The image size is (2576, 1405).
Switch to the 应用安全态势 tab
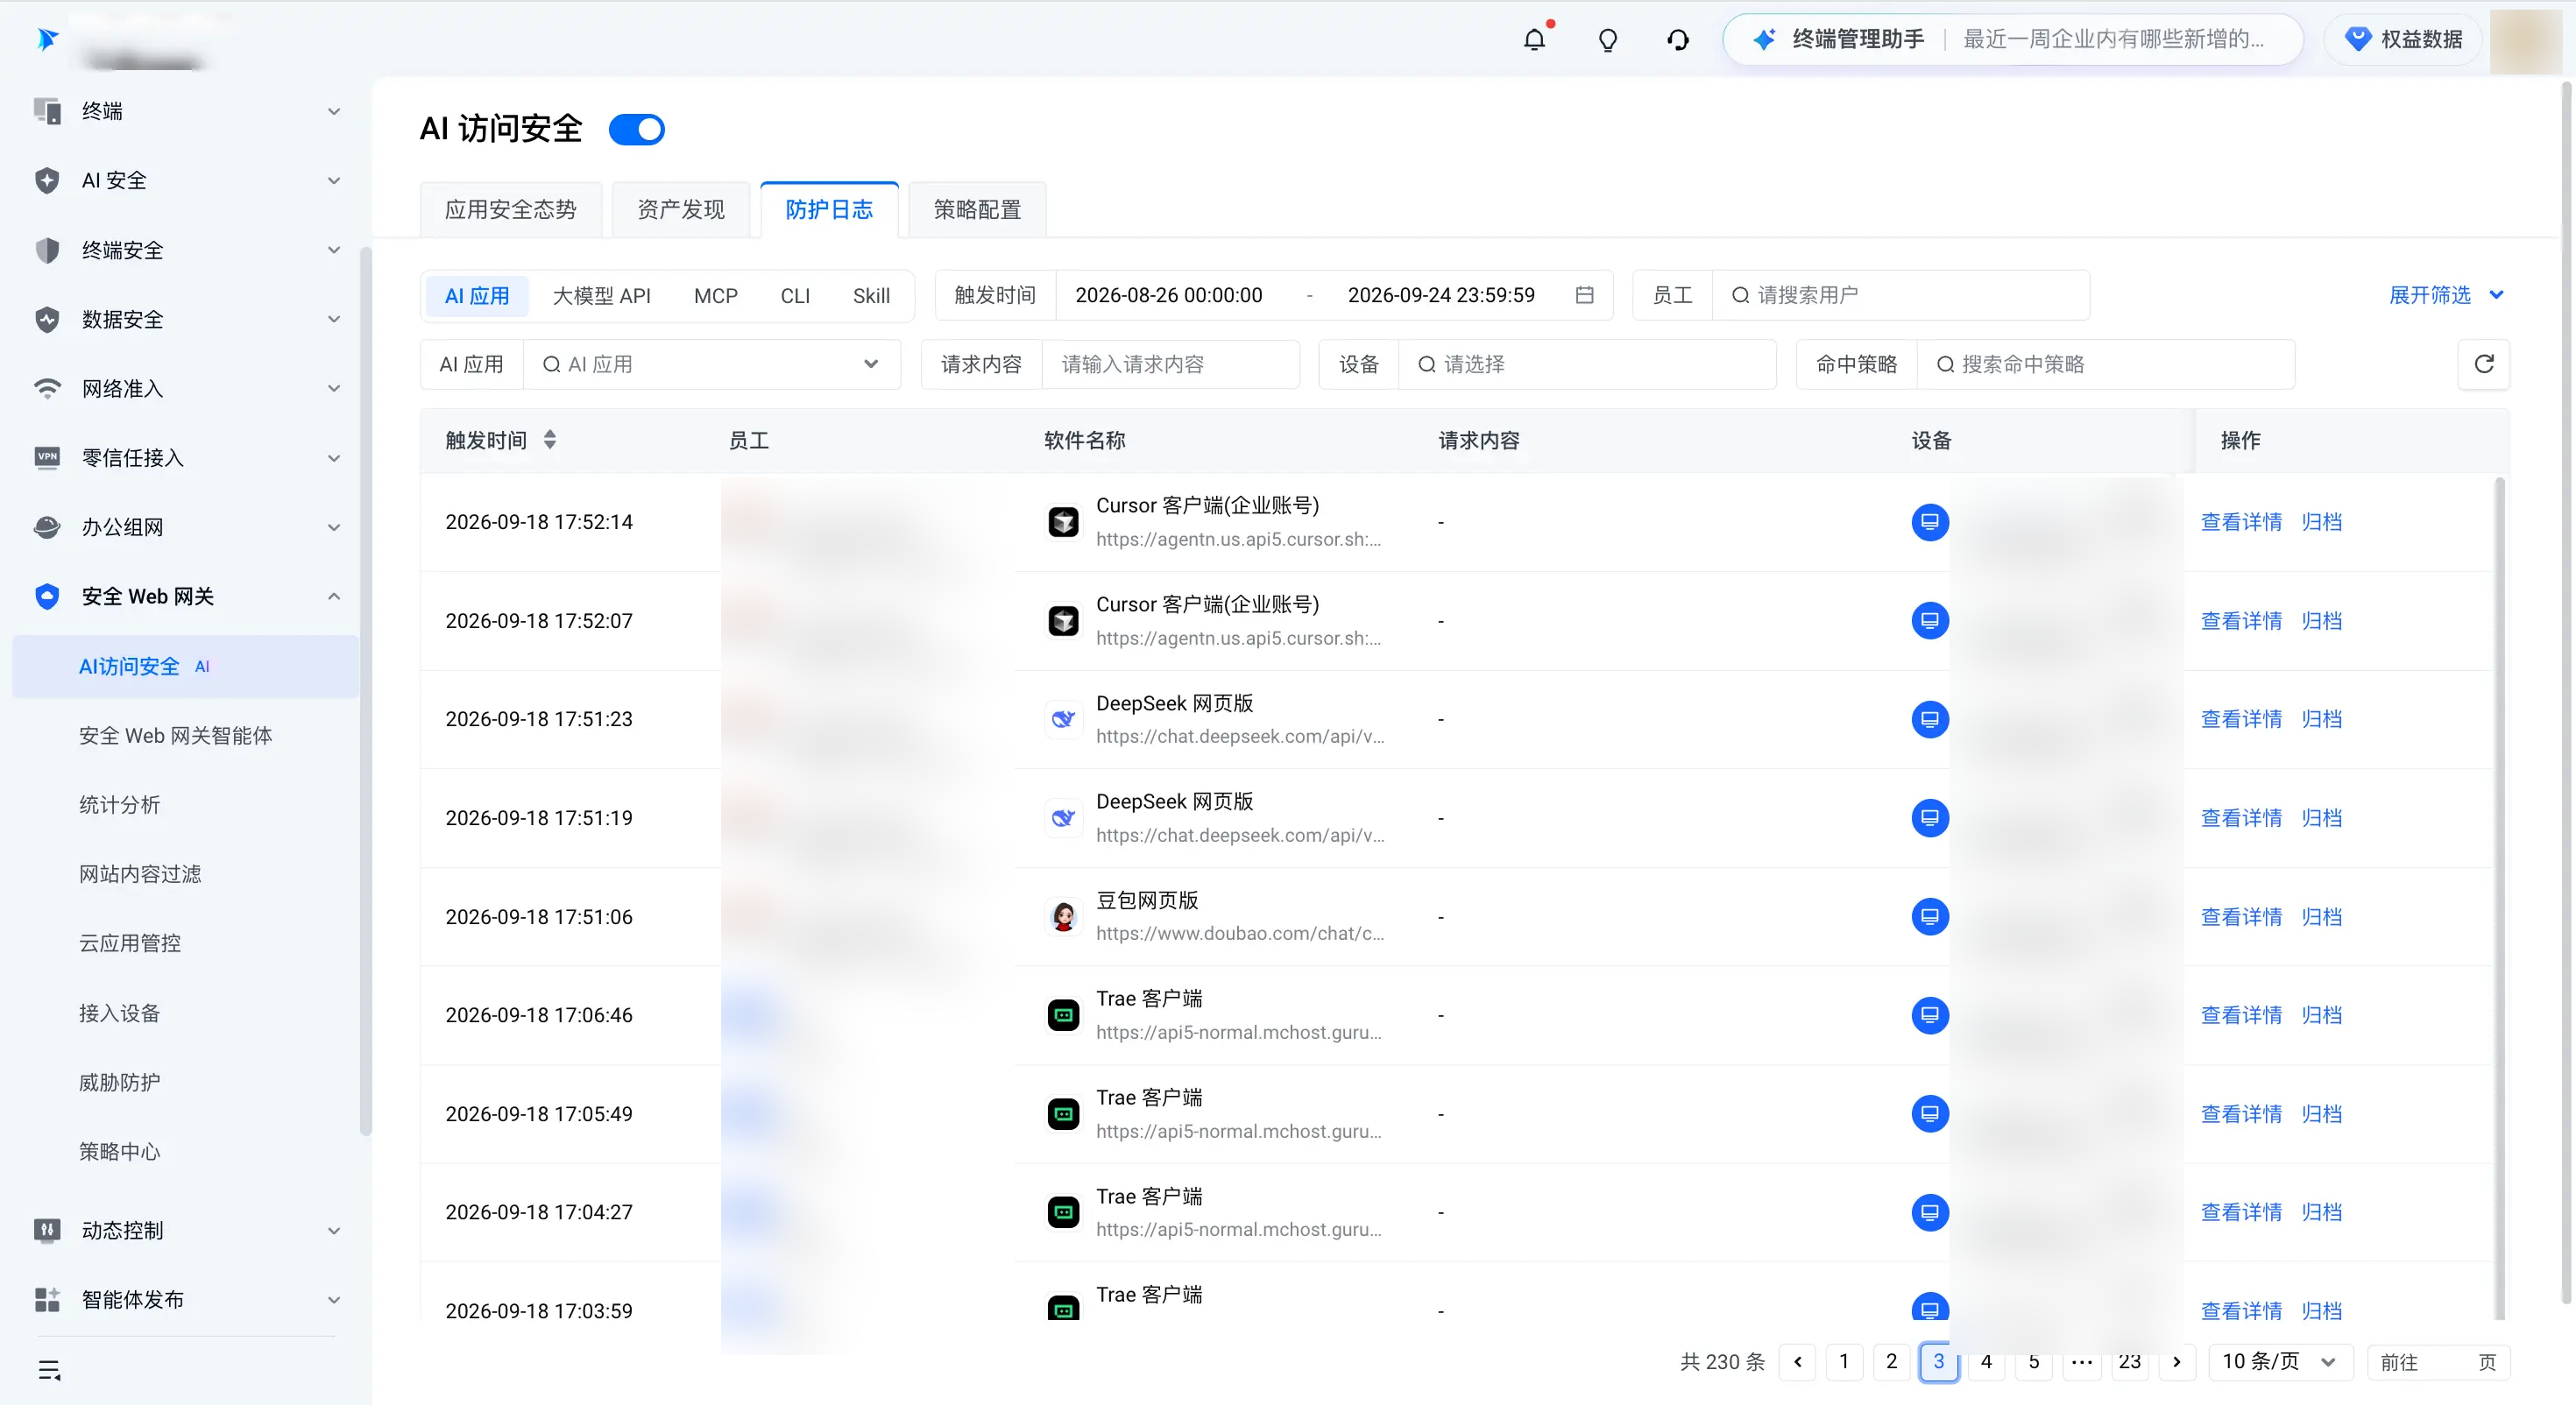pyautogui.click(x=511, y=210)
